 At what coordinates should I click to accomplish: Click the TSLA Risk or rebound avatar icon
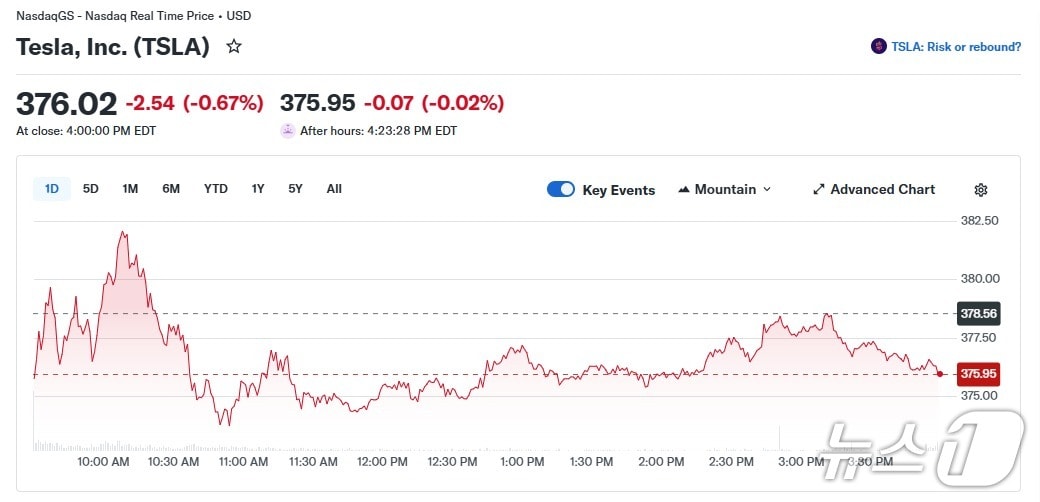click(x=879, y=46)
